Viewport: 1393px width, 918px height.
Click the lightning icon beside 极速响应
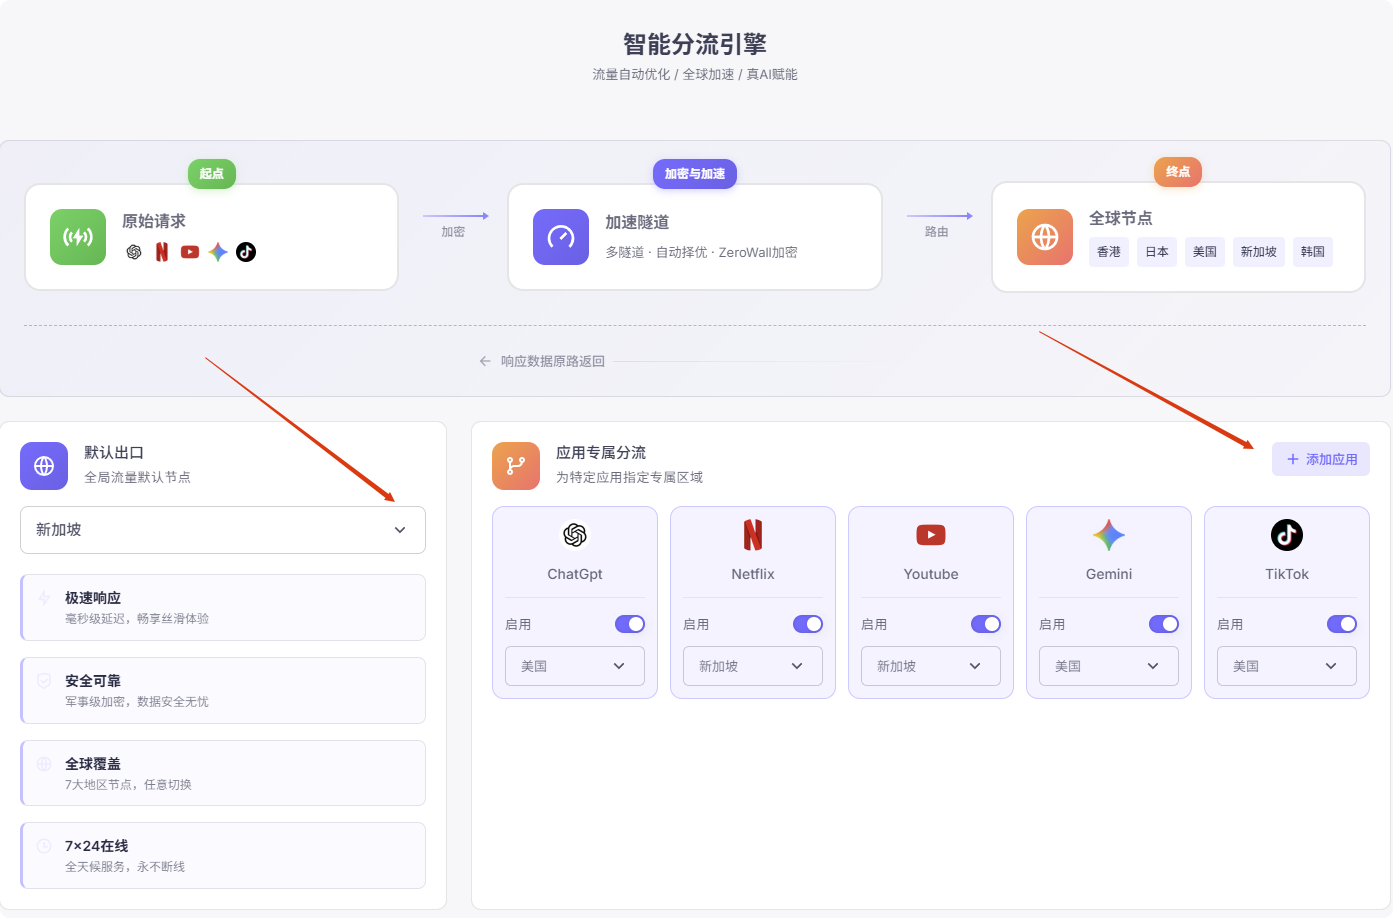(x=44, y=598)
